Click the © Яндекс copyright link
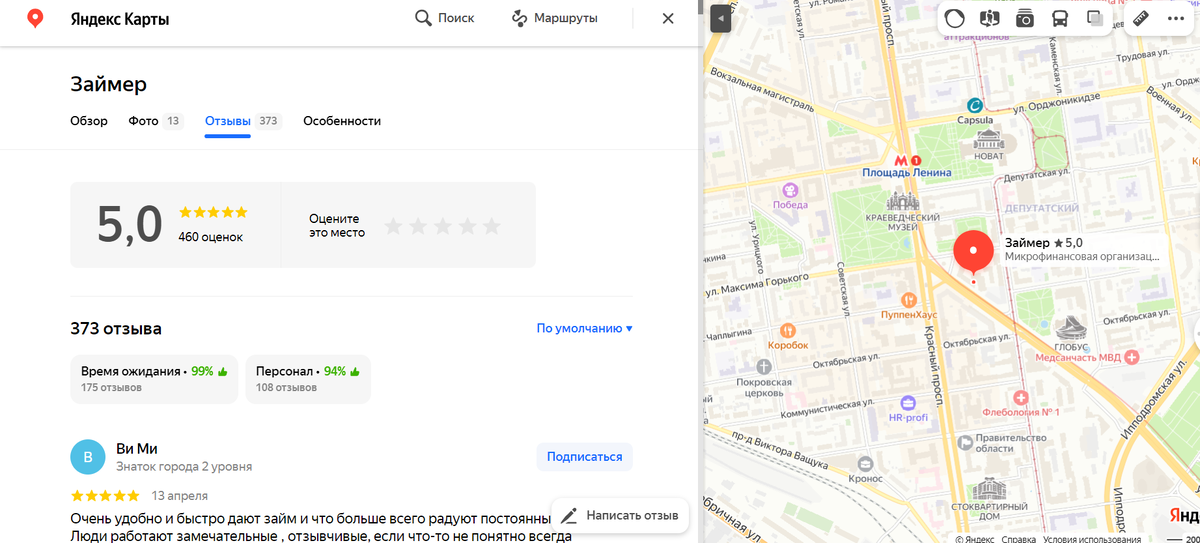 [x=975, y=539]
